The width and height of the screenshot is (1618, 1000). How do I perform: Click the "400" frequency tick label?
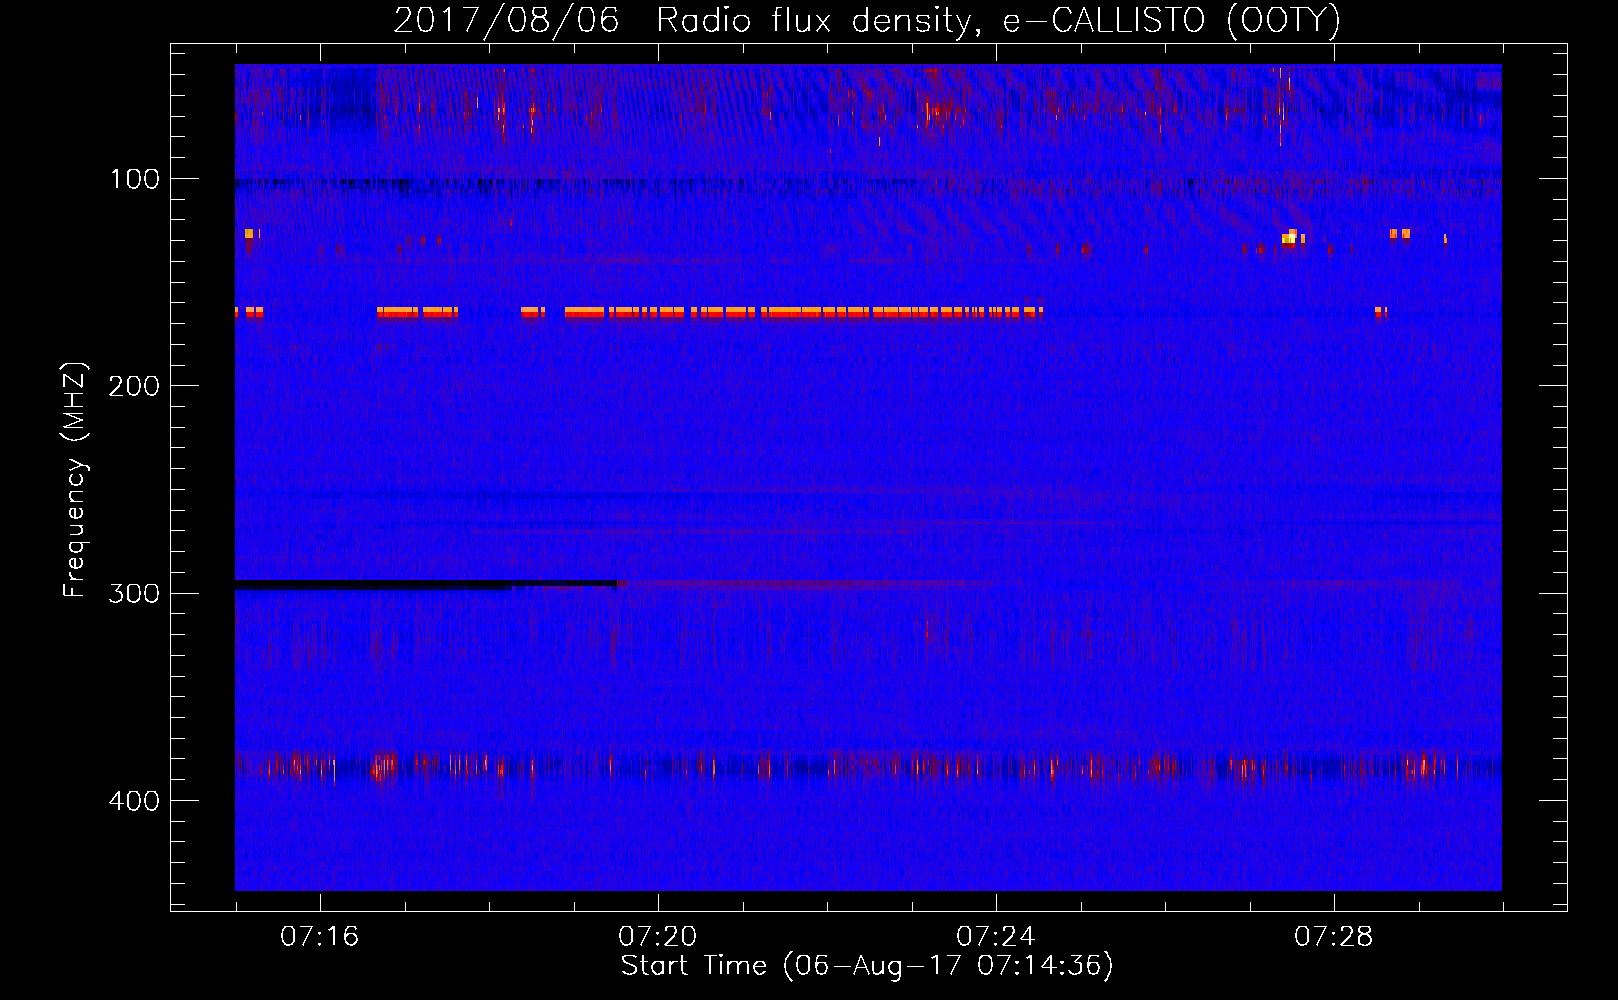point(134,801)
